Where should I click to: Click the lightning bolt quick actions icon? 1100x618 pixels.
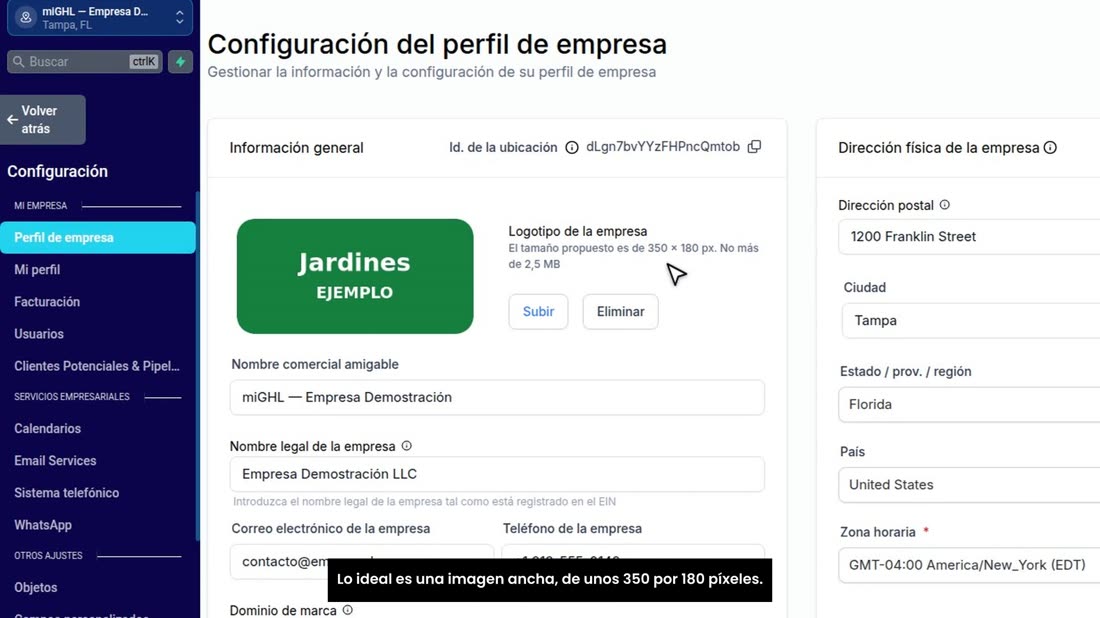(180, 62)
